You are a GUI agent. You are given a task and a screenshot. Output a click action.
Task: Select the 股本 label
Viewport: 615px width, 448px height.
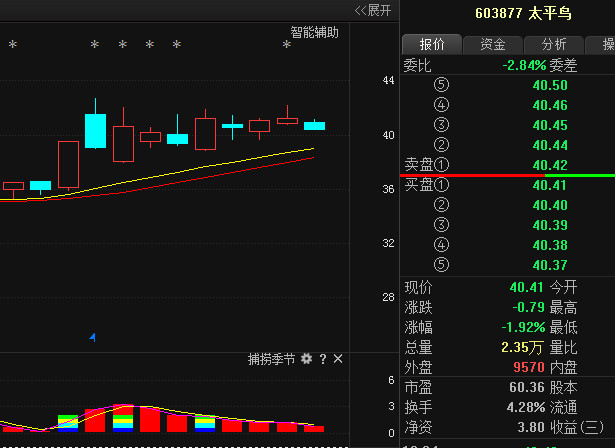pyautogui.click(x=563, y=387)
